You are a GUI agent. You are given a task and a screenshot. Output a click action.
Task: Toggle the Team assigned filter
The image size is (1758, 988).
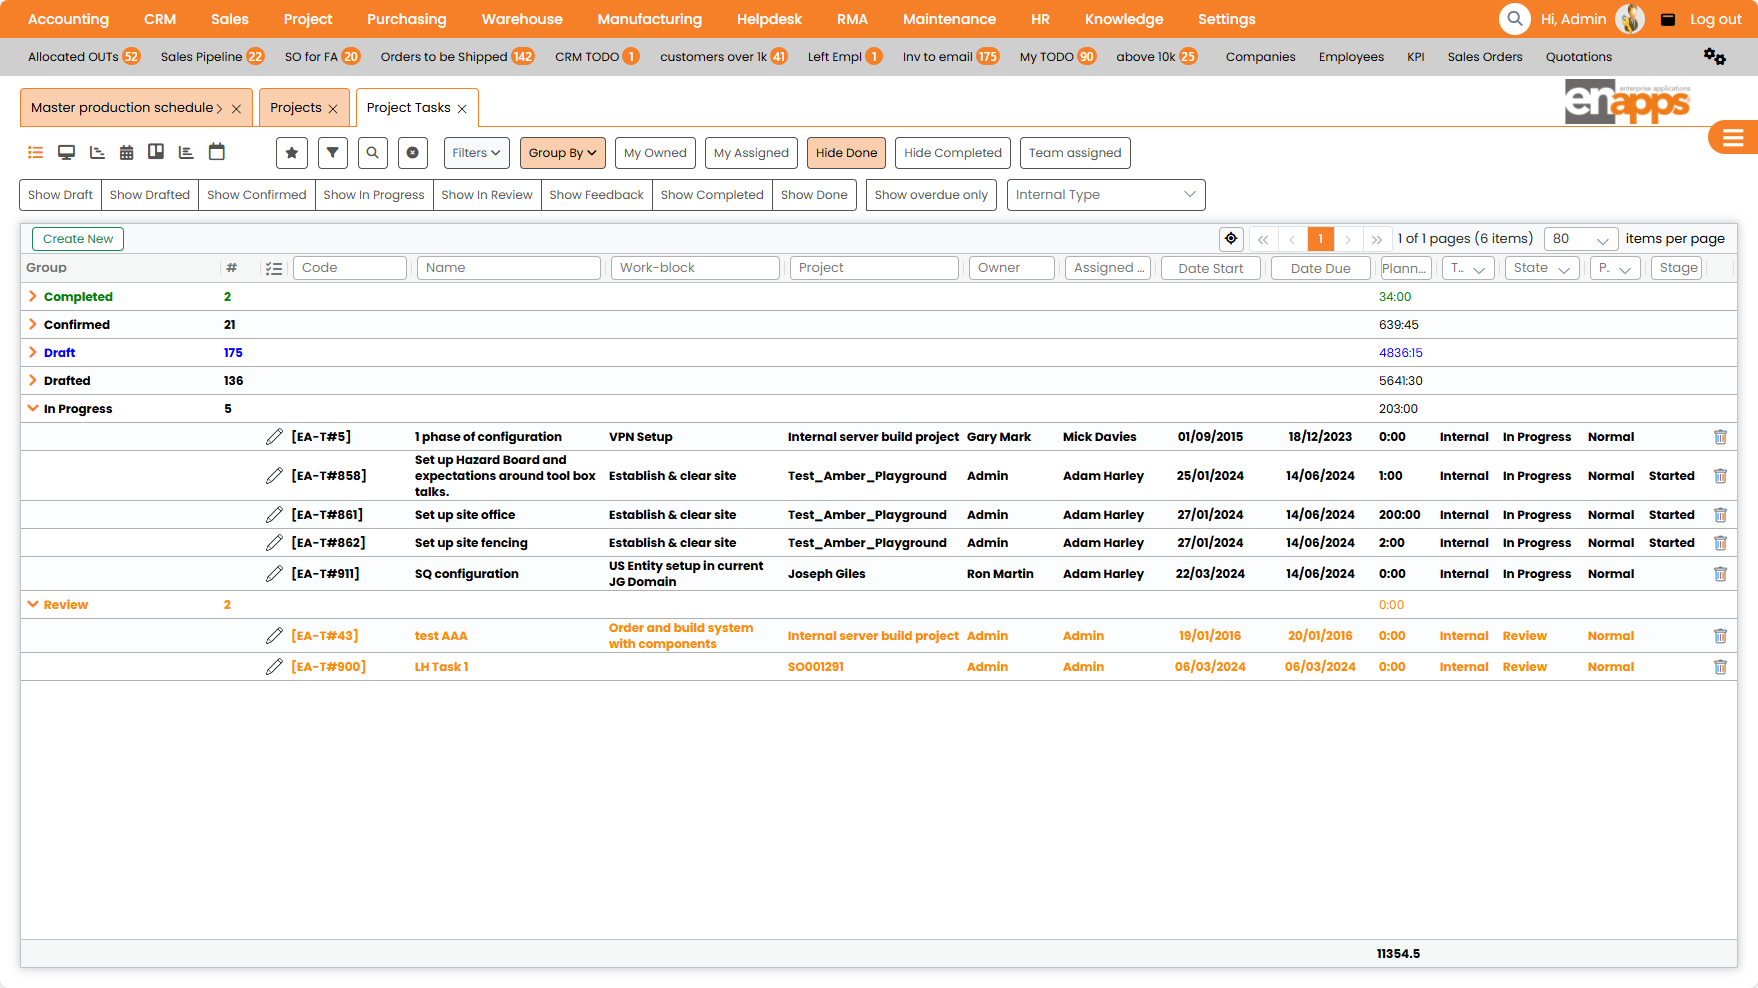click(1075, 153)
